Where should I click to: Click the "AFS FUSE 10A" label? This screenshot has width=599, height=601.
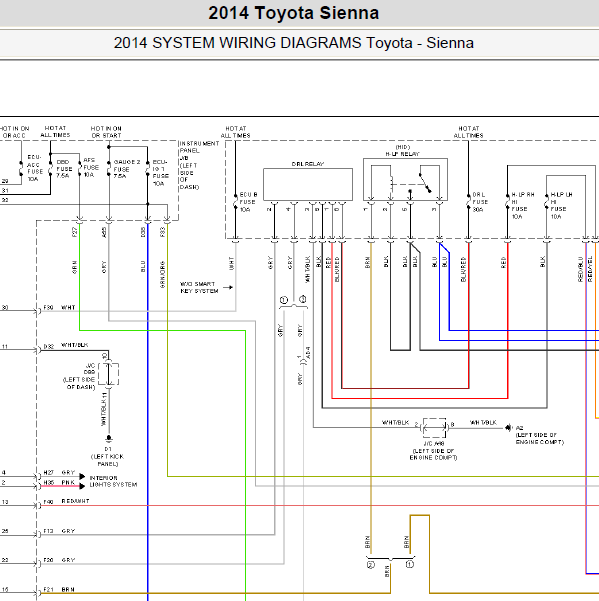click(x=91, y=167)
